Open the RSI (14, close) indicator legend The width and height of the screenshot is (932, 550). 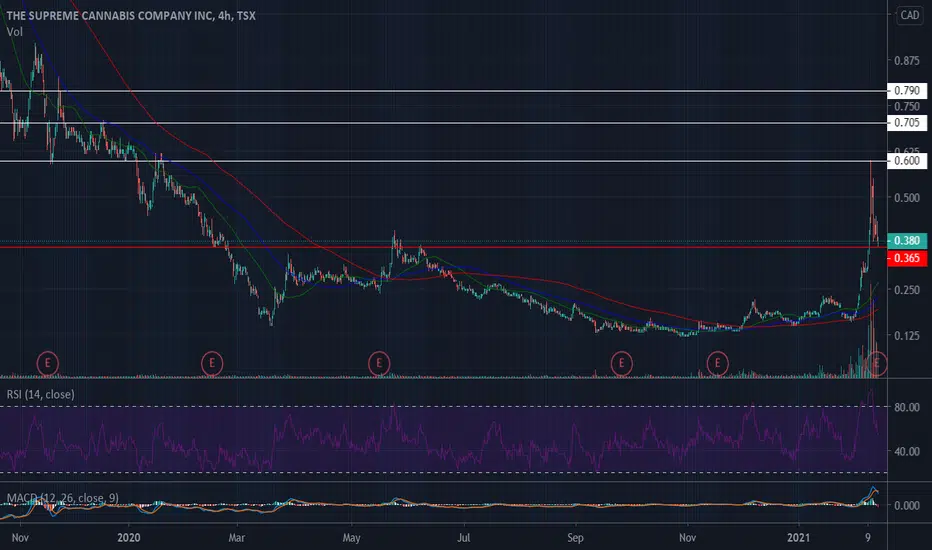tap(40, 394)
